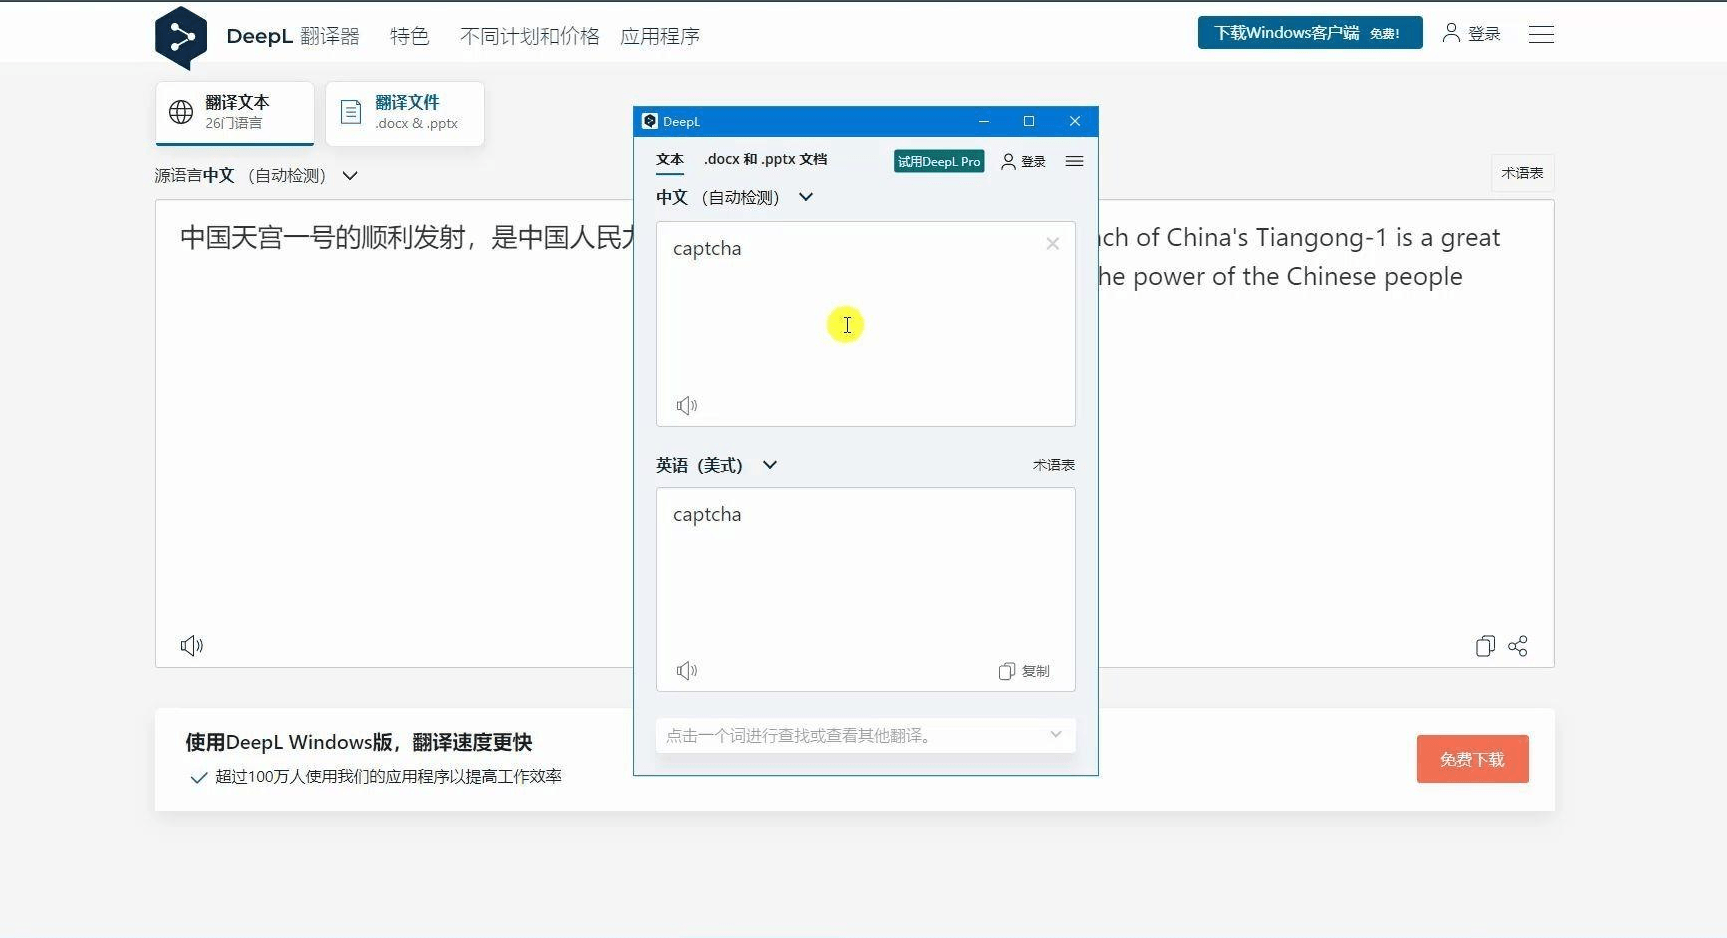
Task: Open 应用程序 menu item
Action: pyautogui.click(x=660, y=36)
